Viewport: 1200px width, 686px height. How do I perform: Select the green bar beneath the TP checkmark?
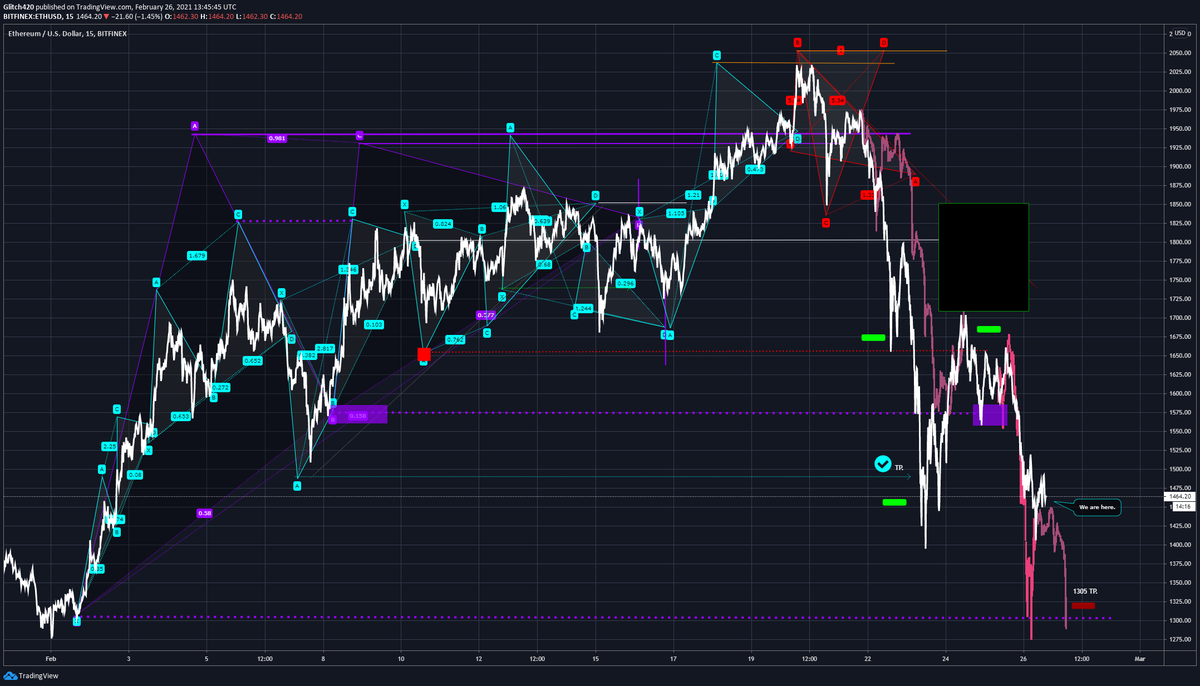(894, 502)
